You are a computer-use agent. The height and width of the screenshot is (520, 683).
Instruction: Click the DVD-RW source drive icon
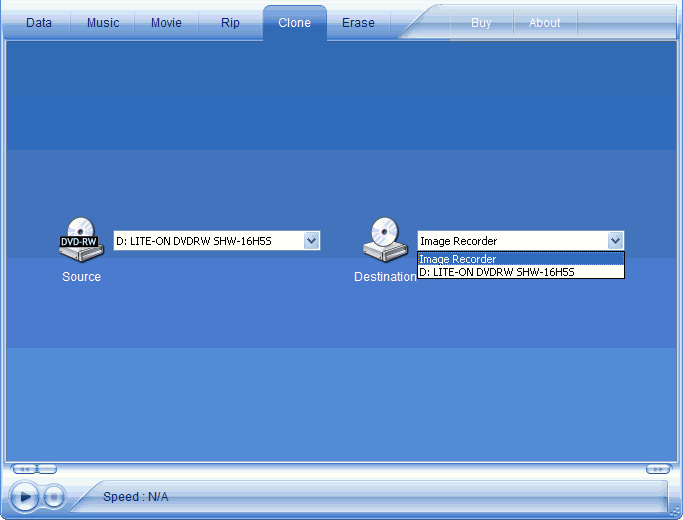pos(81,240)
